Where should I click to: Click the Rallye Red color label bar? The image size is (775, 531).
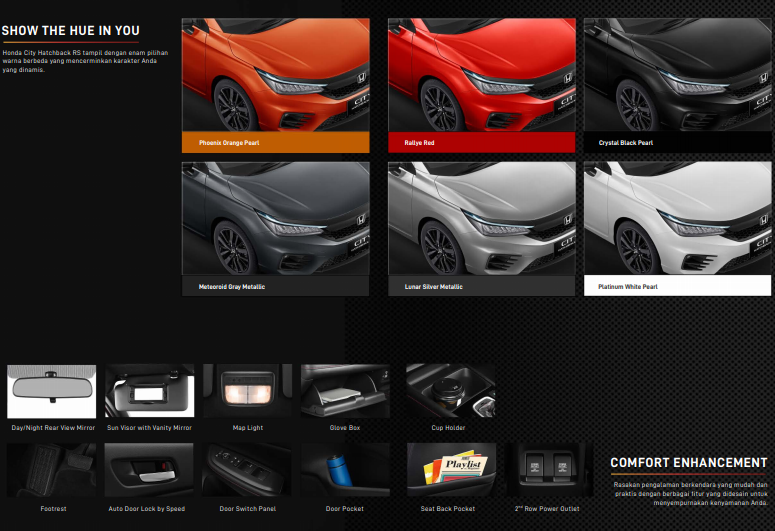(481, 143)
